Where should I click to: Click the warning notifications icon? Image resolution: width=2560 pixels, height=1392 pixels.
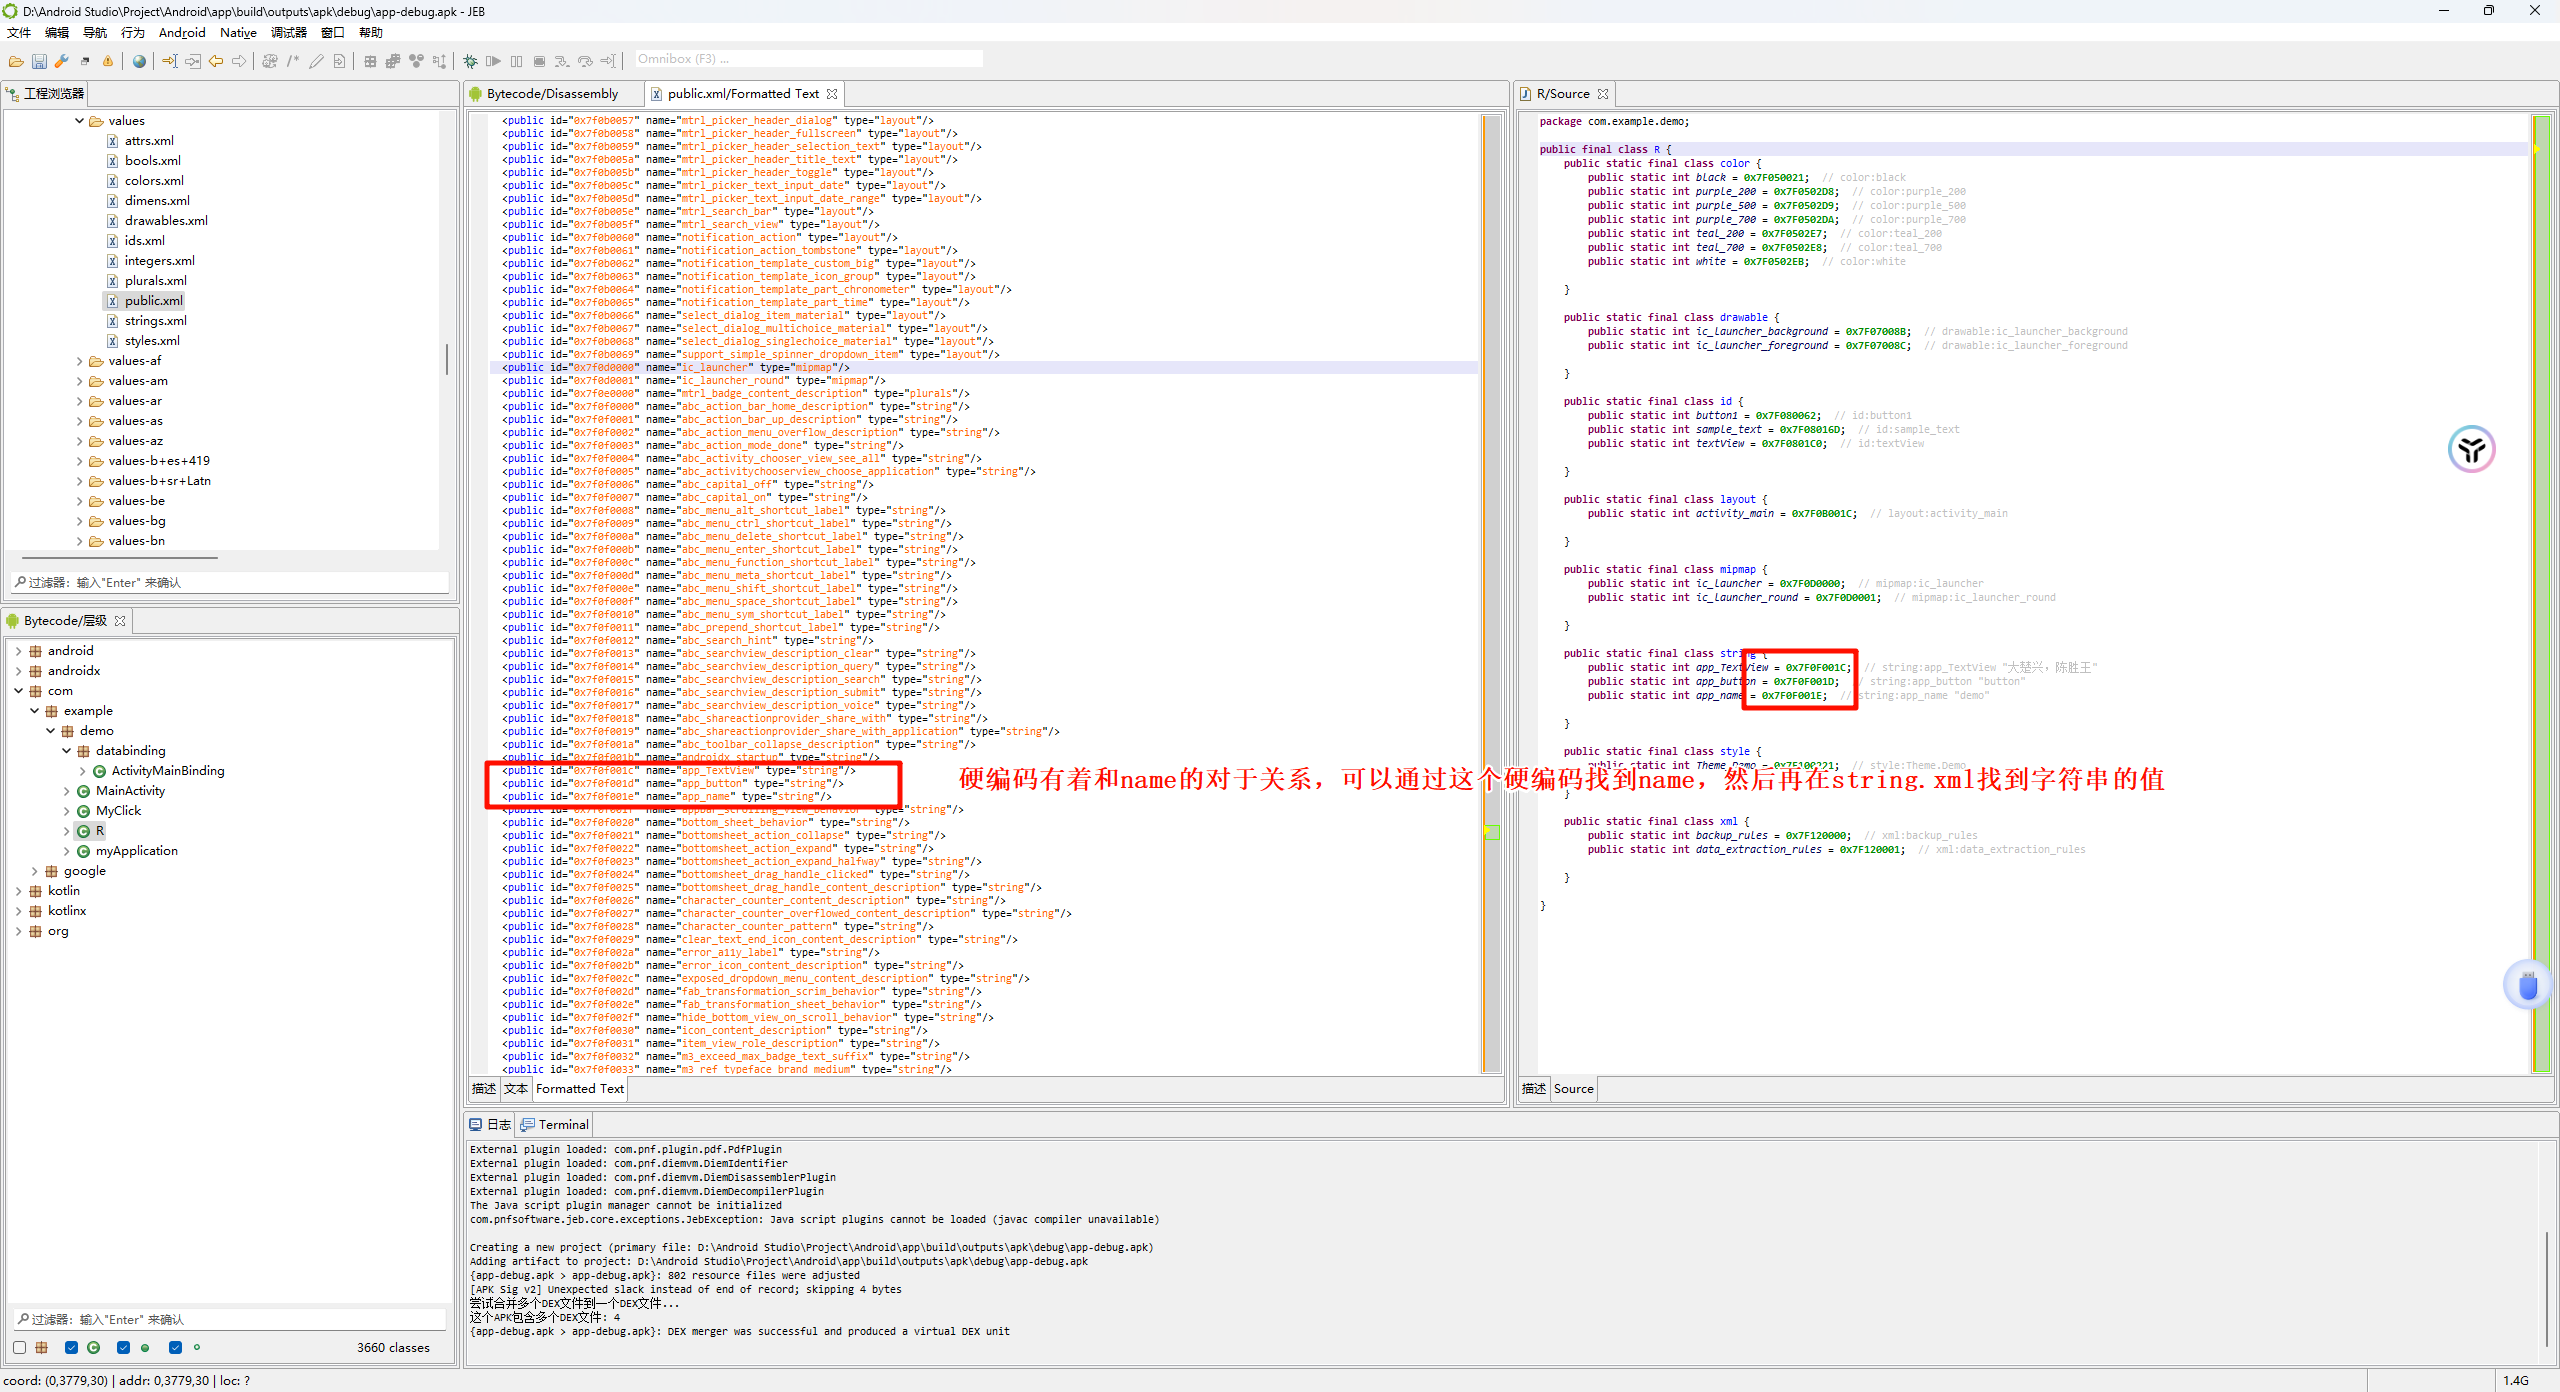coord(108,62)
